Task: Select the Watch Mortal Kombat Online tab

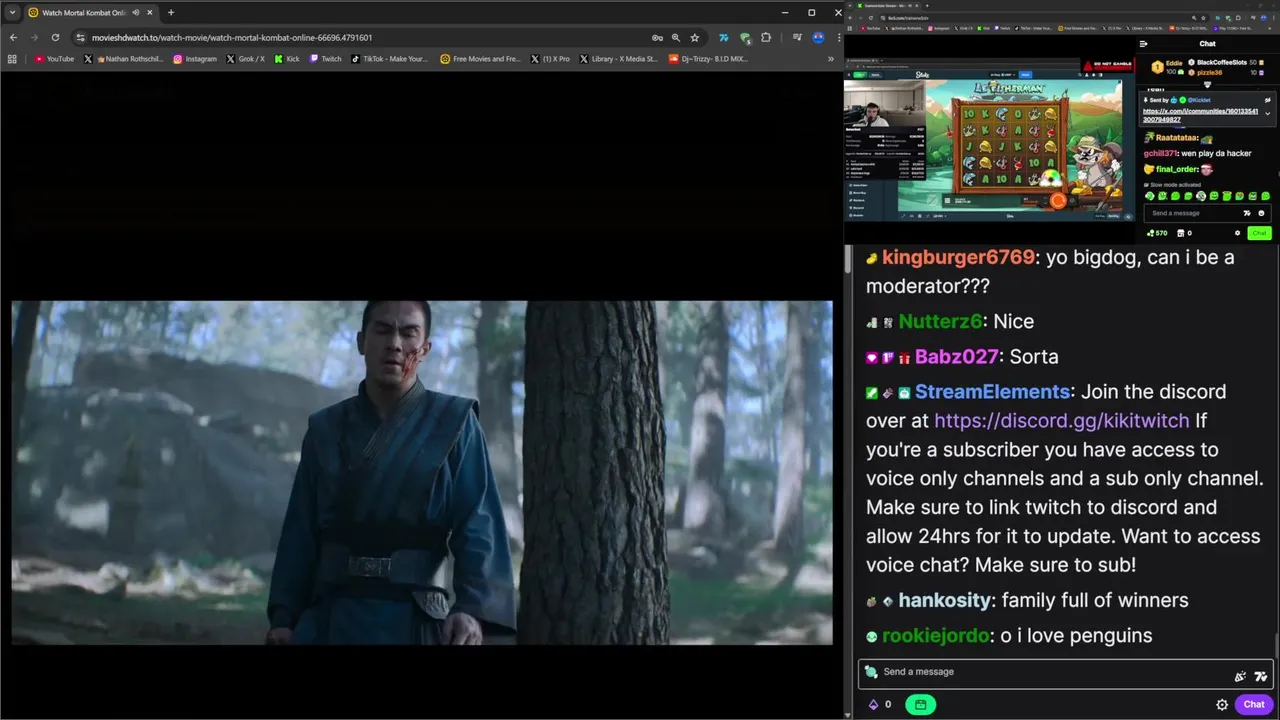Action: (x=90, y=12)
